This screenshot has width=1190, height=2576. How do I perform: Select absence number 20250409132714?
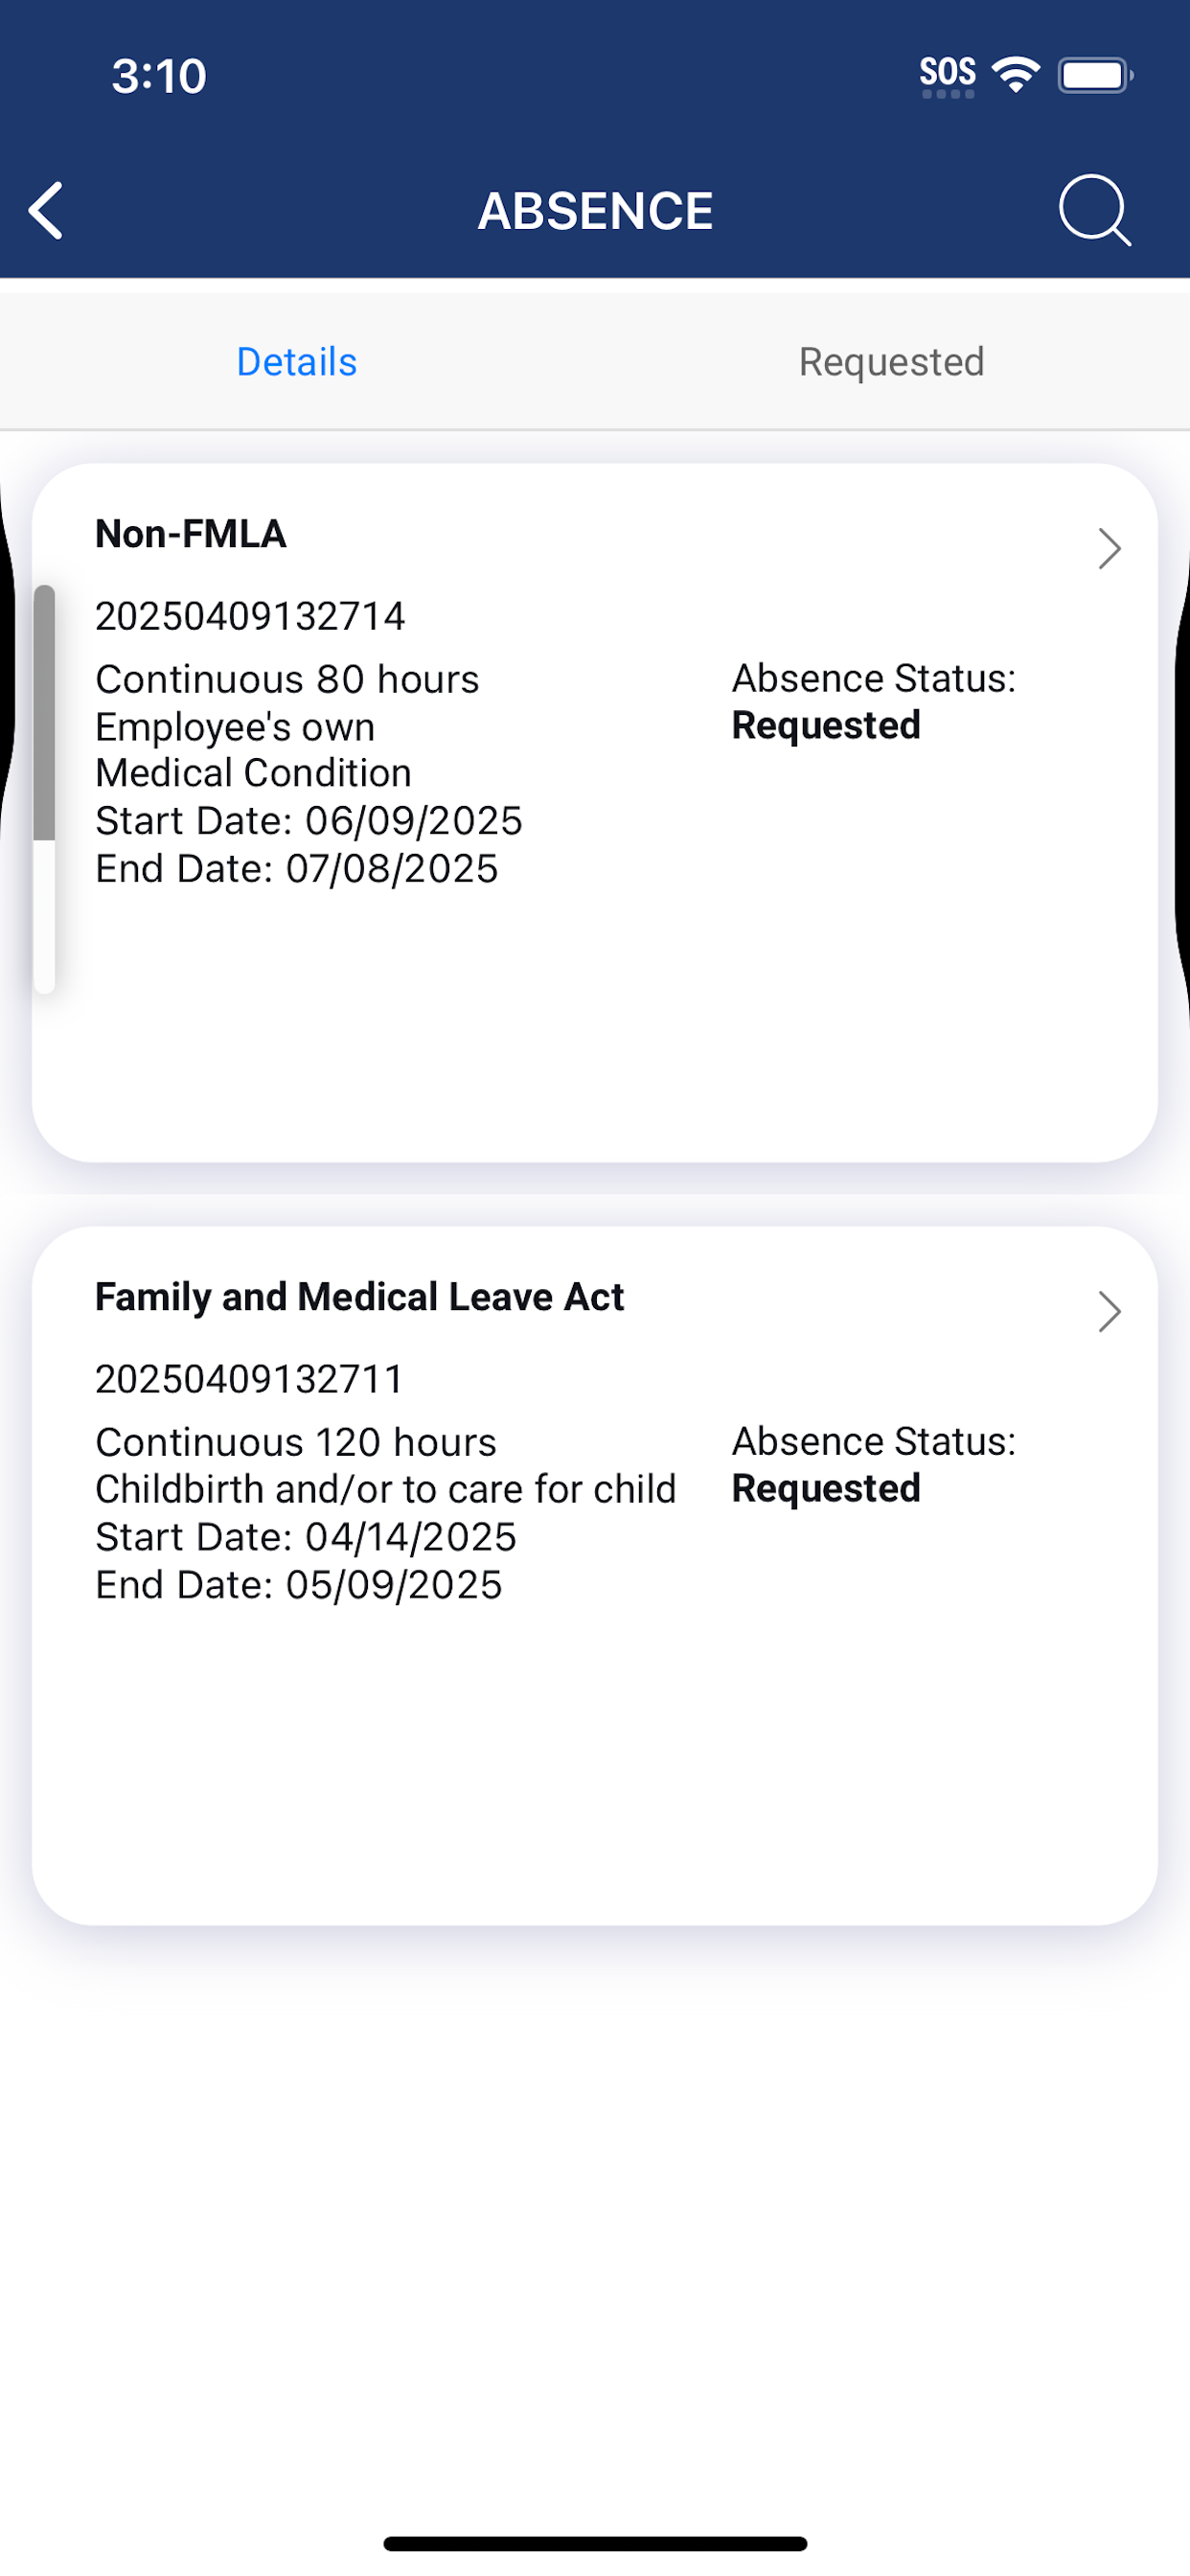[x=250, y=616]
